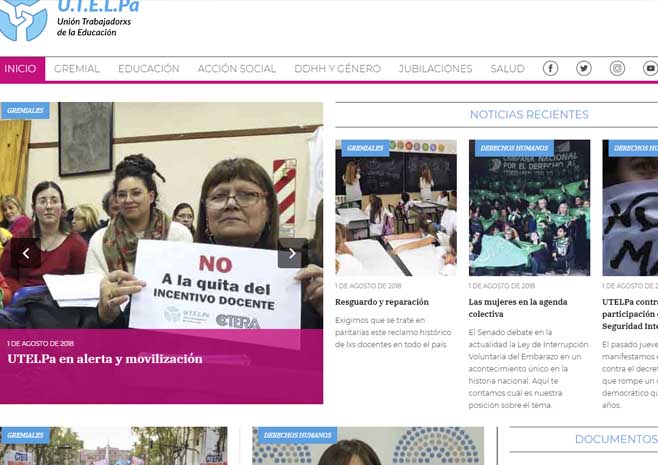The height and width of the screenshot is (465, 658).
Task: Click DERECHOS HUMANOS tag on green-scarves card
Action: pos(514,148)
